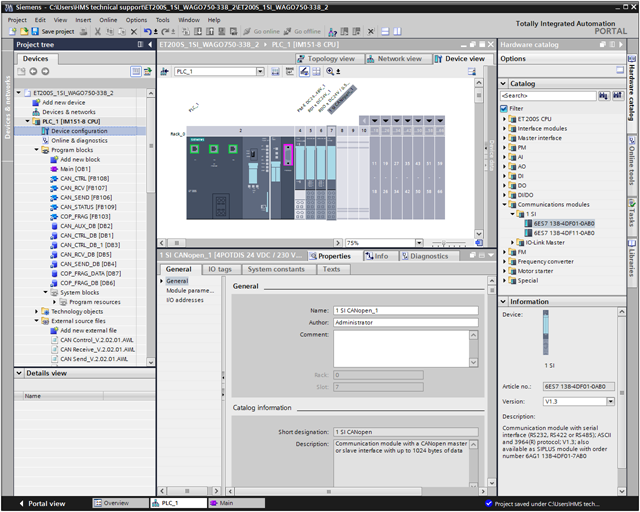Screen dimensions: 640x512
Task: Open the Online menu
Action: [108, 20]
